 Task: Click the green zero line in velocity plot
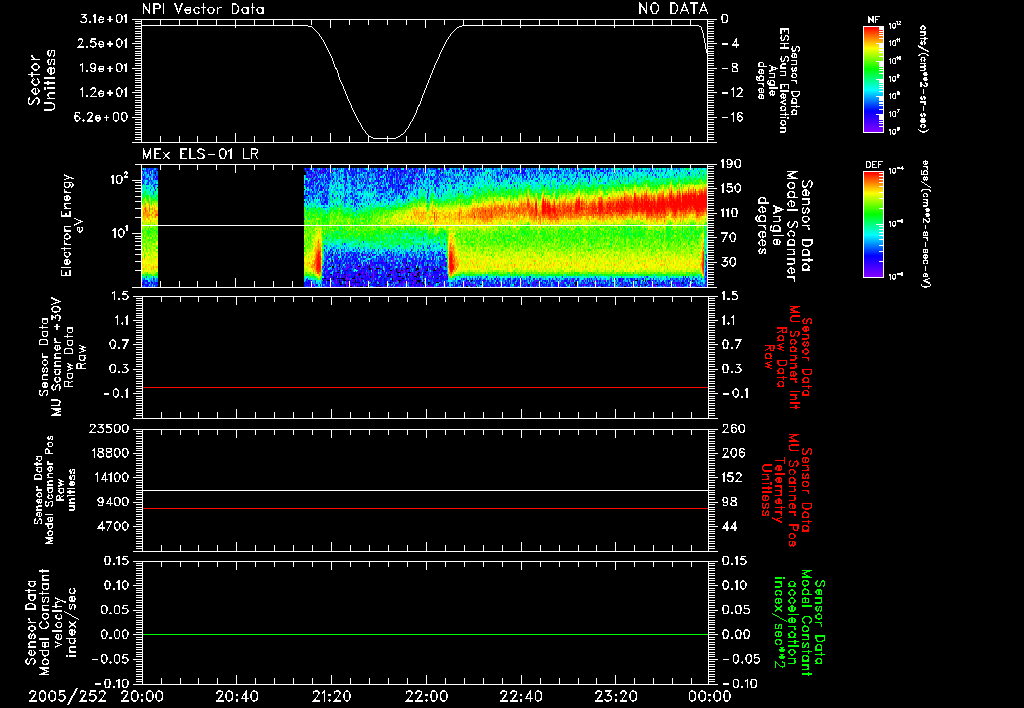[x=424, y=634]
